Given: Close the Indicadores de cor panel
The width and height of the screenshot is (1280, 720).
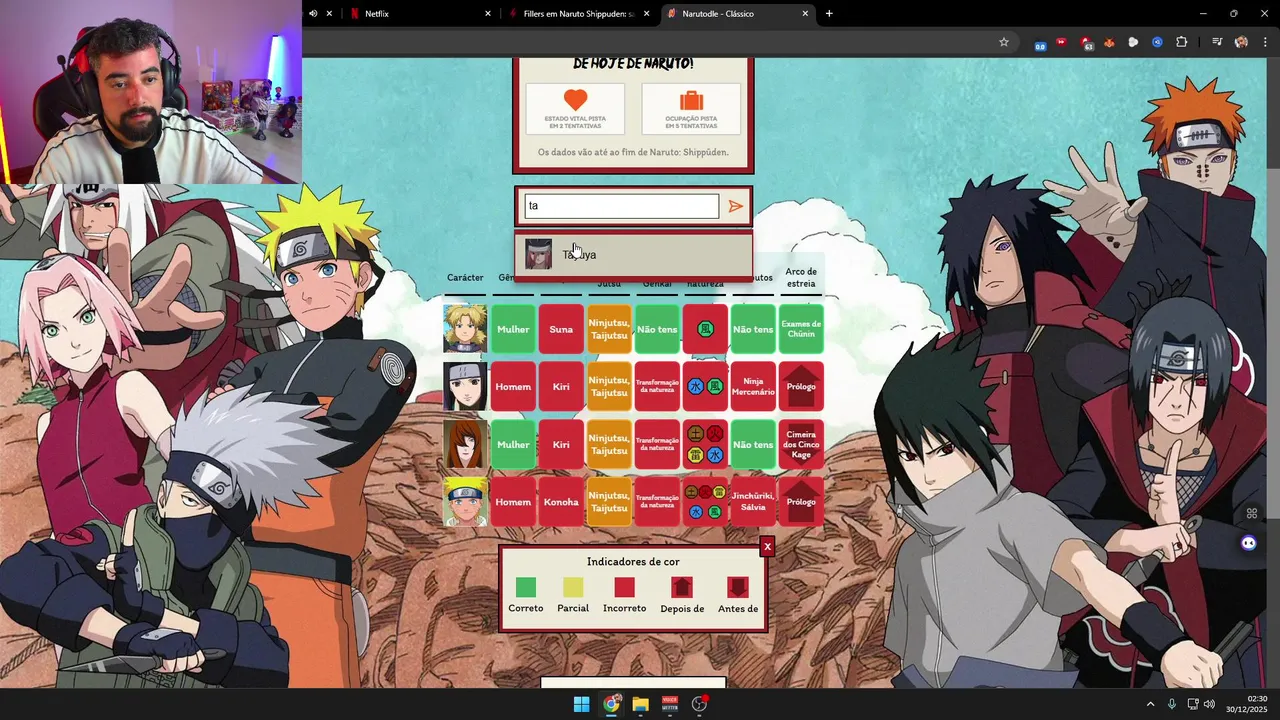Looking at the screenshot, I should pyautogui.click(x=767, y=546).
